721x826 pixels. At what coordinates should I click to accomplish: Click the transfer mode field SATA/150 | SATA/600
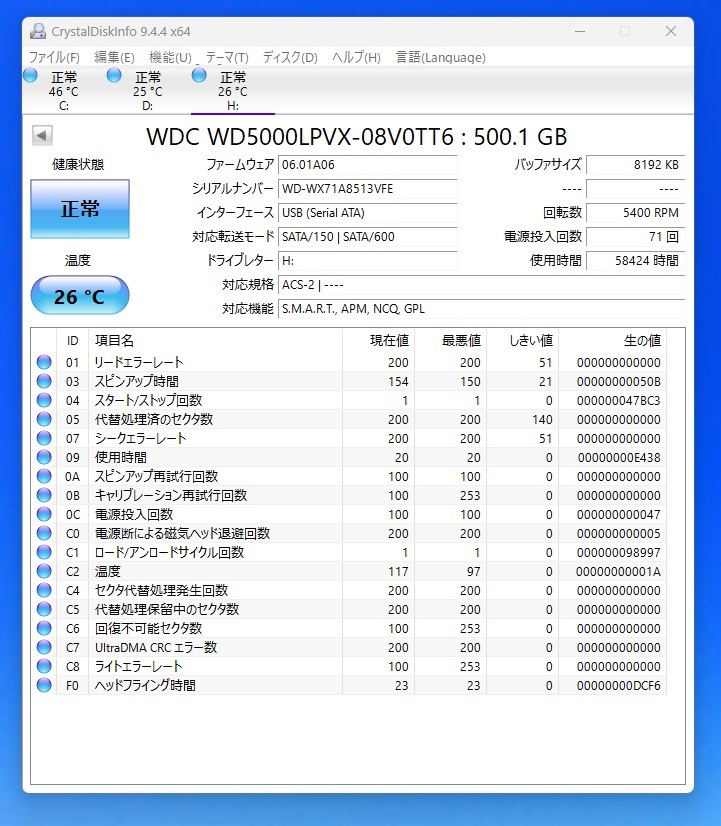point(368,237)
